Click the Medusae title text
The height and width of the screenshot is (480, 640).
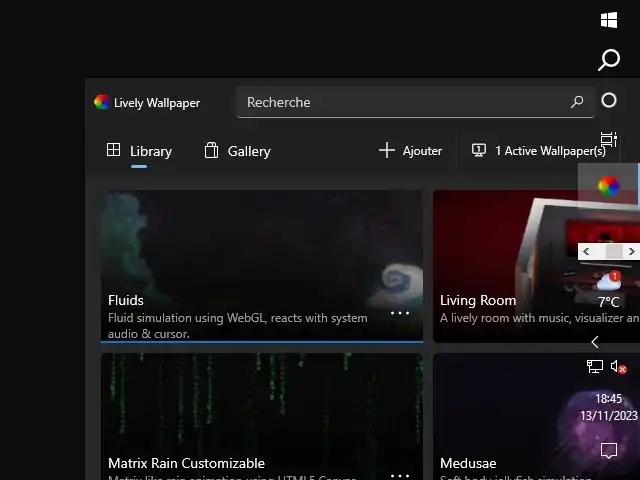click(468, 463)
